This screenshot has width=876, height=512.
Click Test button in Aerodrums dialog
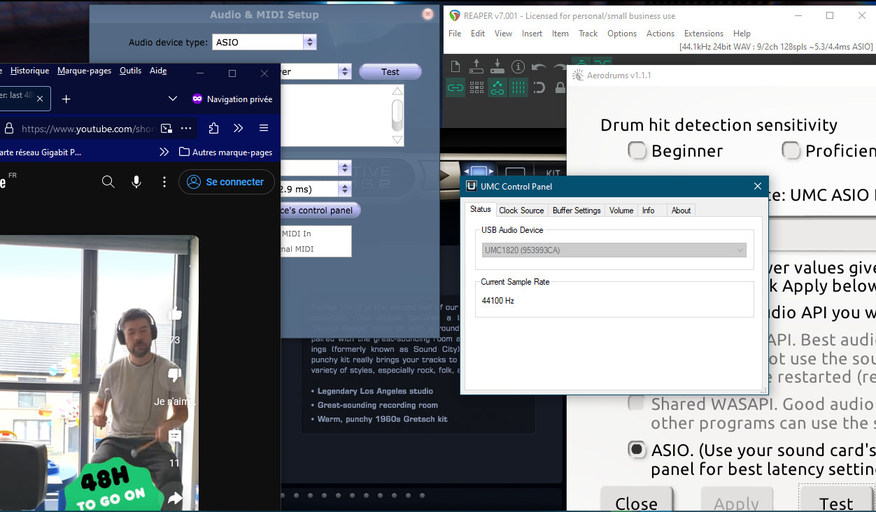[x=836, y=502]
